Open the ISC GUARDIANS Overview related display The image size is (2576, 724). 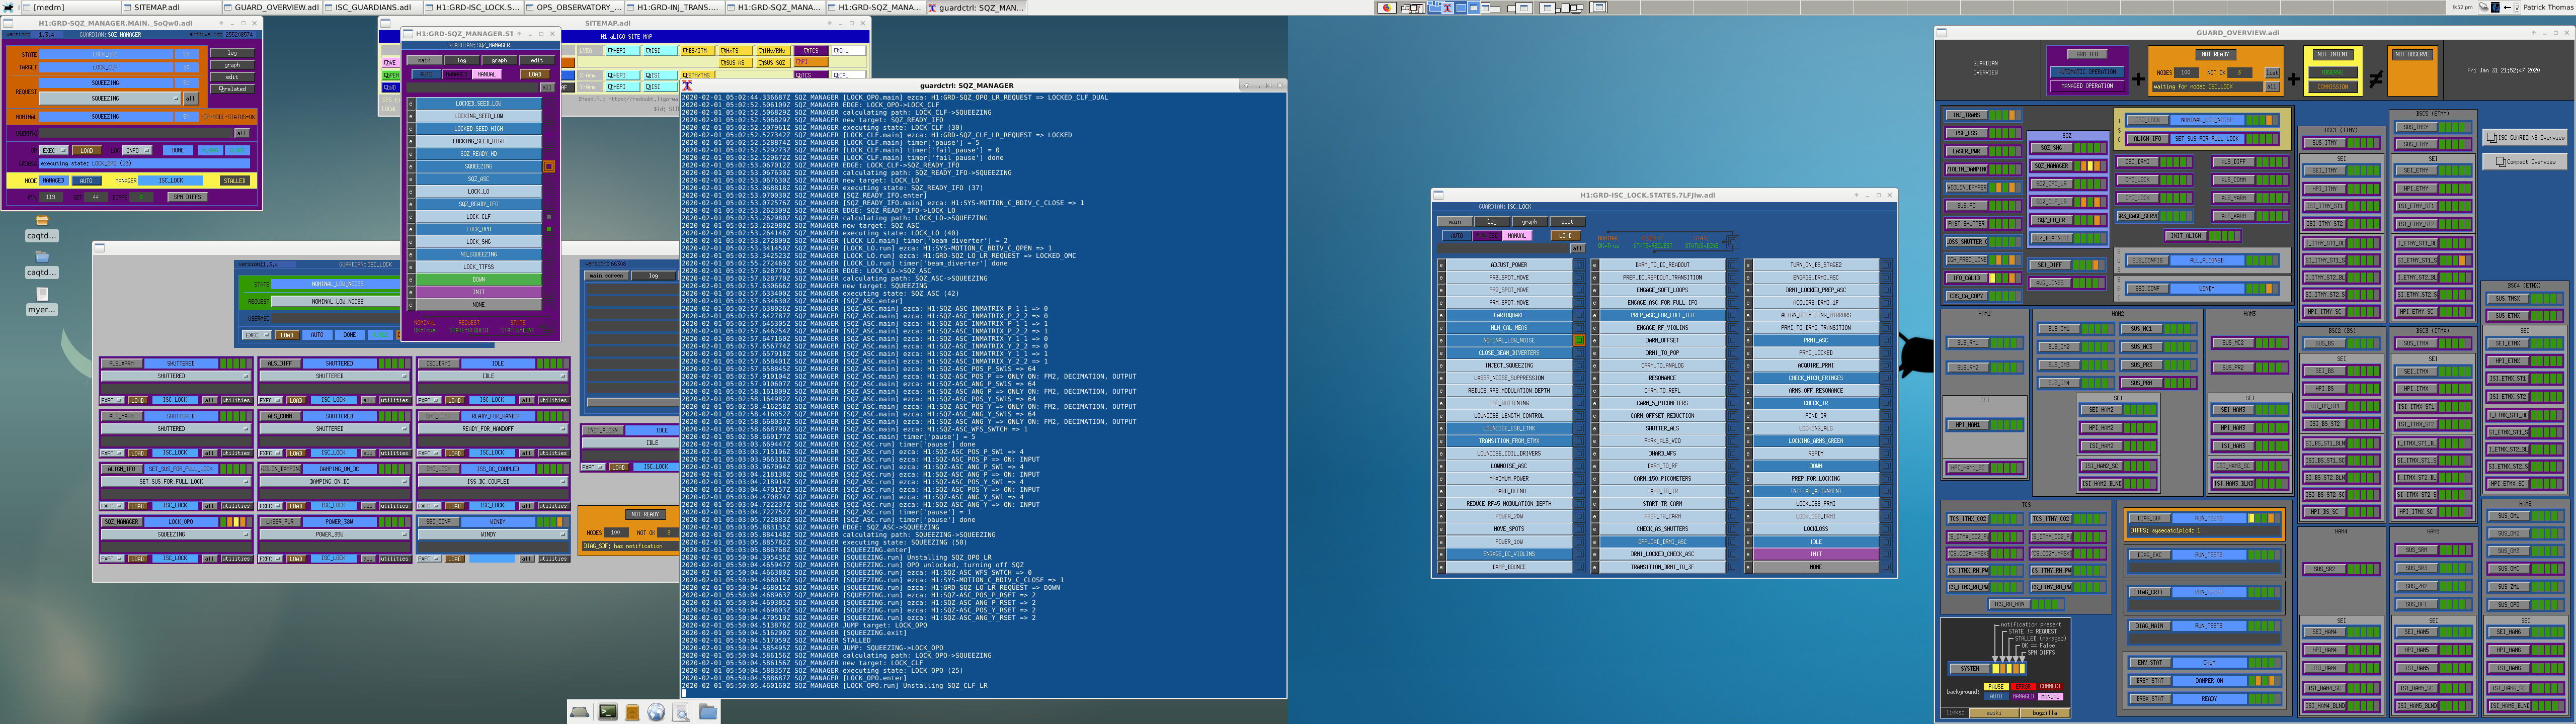click(x=2524, y=137)
